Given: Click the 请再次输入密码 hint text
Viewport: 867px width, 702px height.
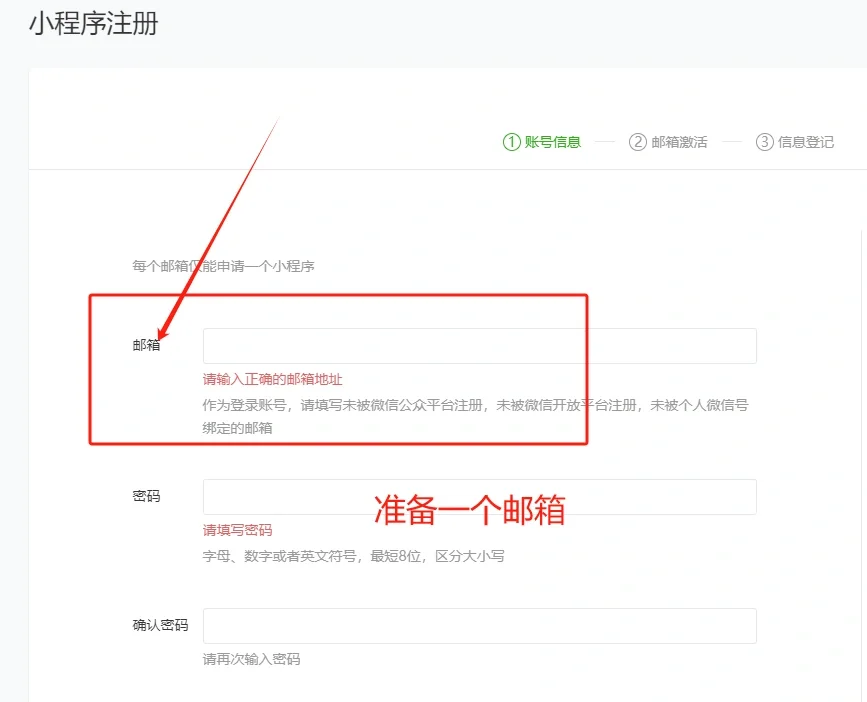Looking at the screenshot, I should coord(251,659).
